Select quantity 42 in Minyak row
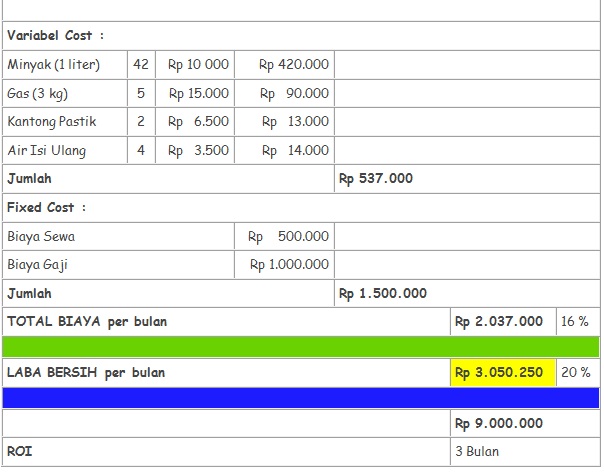Viewport: 604px width, 472px height. point(141,64)
